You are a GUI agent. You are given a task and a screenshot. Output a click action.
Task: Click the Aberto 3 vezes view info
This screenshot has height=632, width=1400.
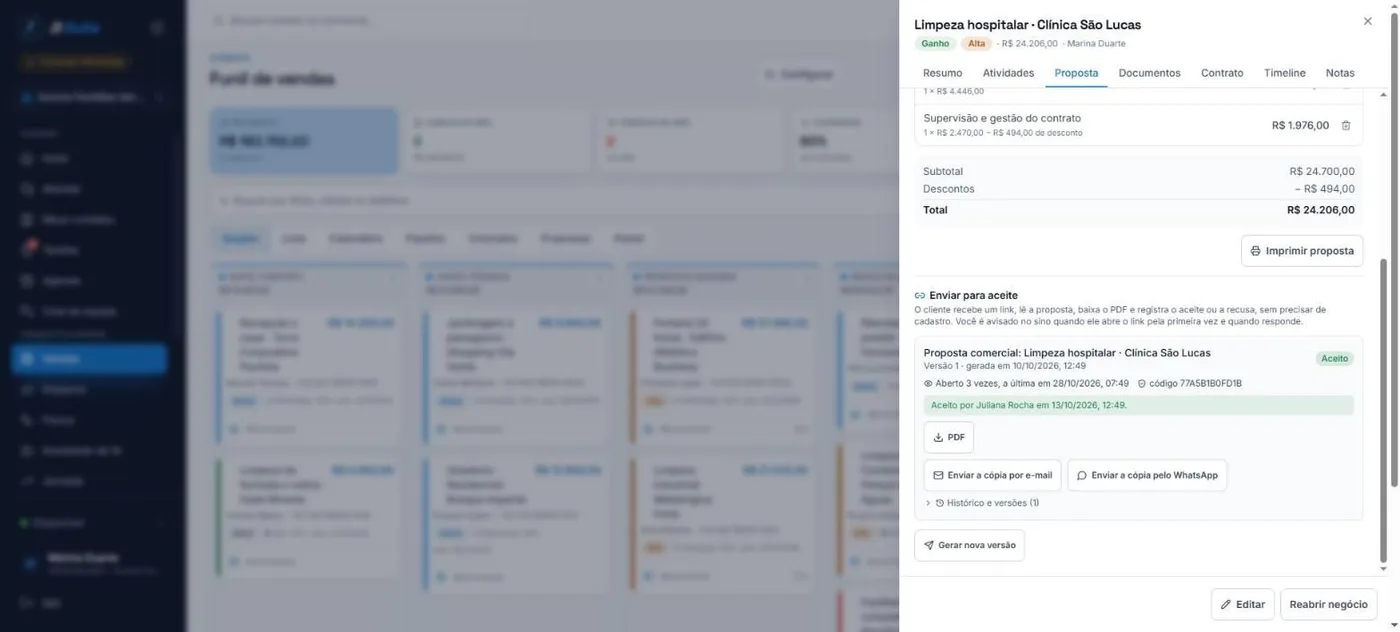click(x=1026, y=383)
